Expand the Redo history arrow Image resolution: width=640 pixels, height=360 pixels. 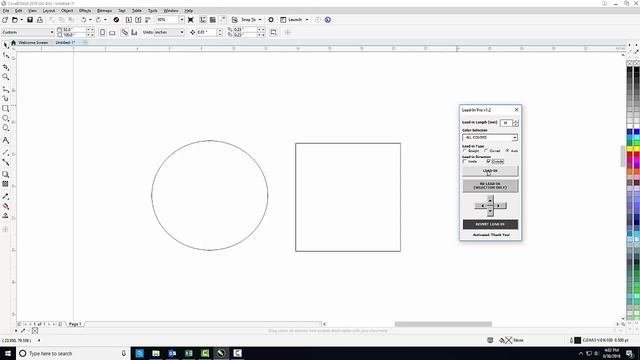105,20
